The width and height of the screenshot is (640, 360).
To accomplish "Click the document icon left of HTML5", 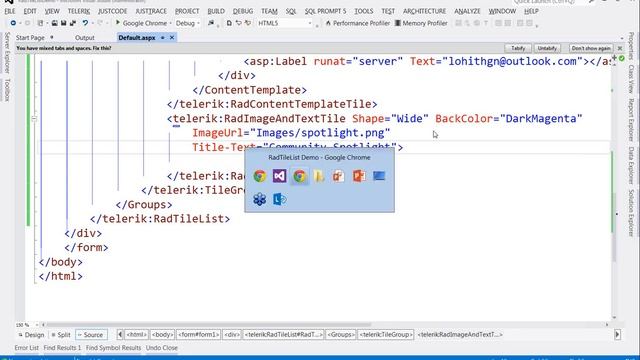I will [229, 23].
